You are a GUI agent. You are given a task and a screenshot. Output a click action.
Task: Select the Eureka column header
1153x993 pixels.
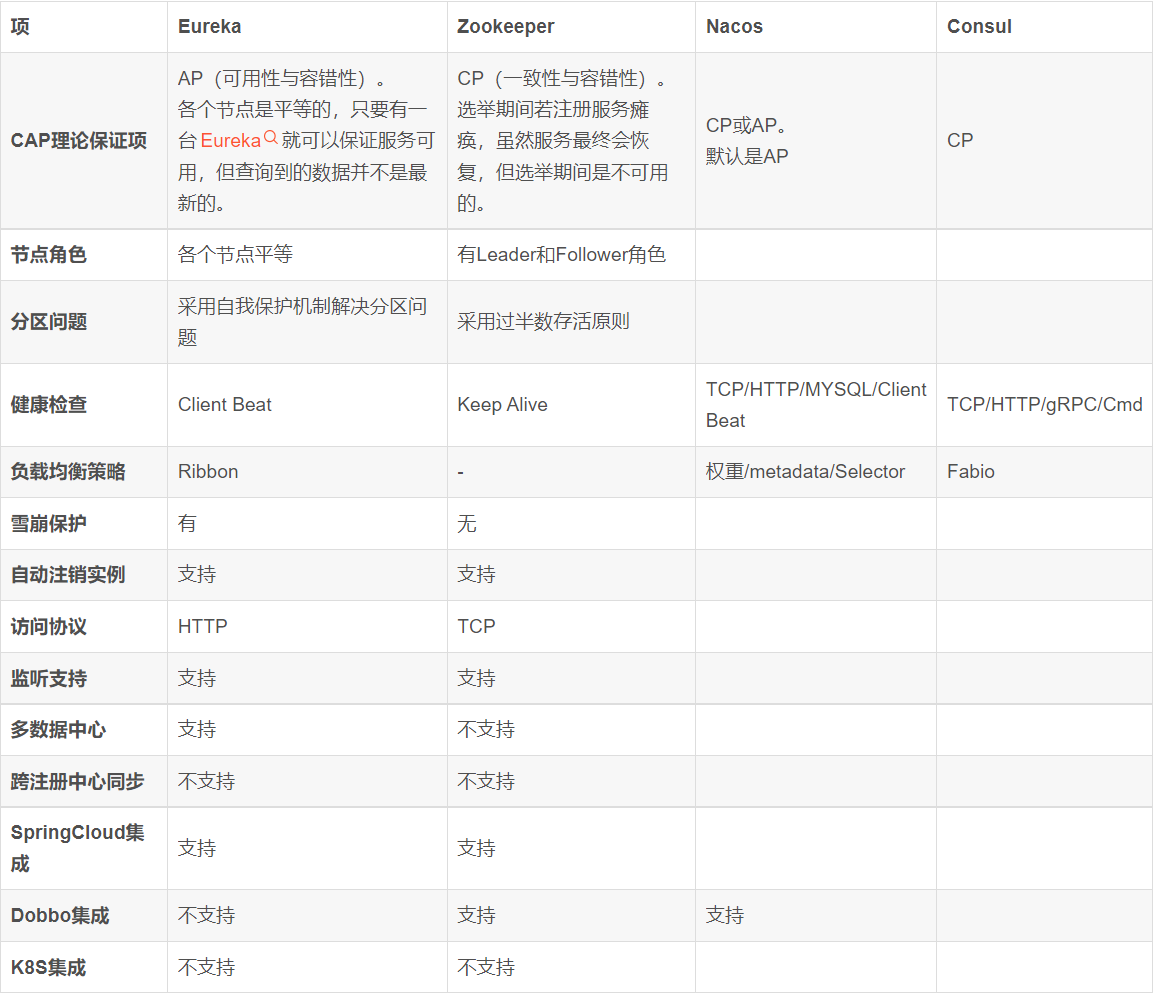[210, 26]
